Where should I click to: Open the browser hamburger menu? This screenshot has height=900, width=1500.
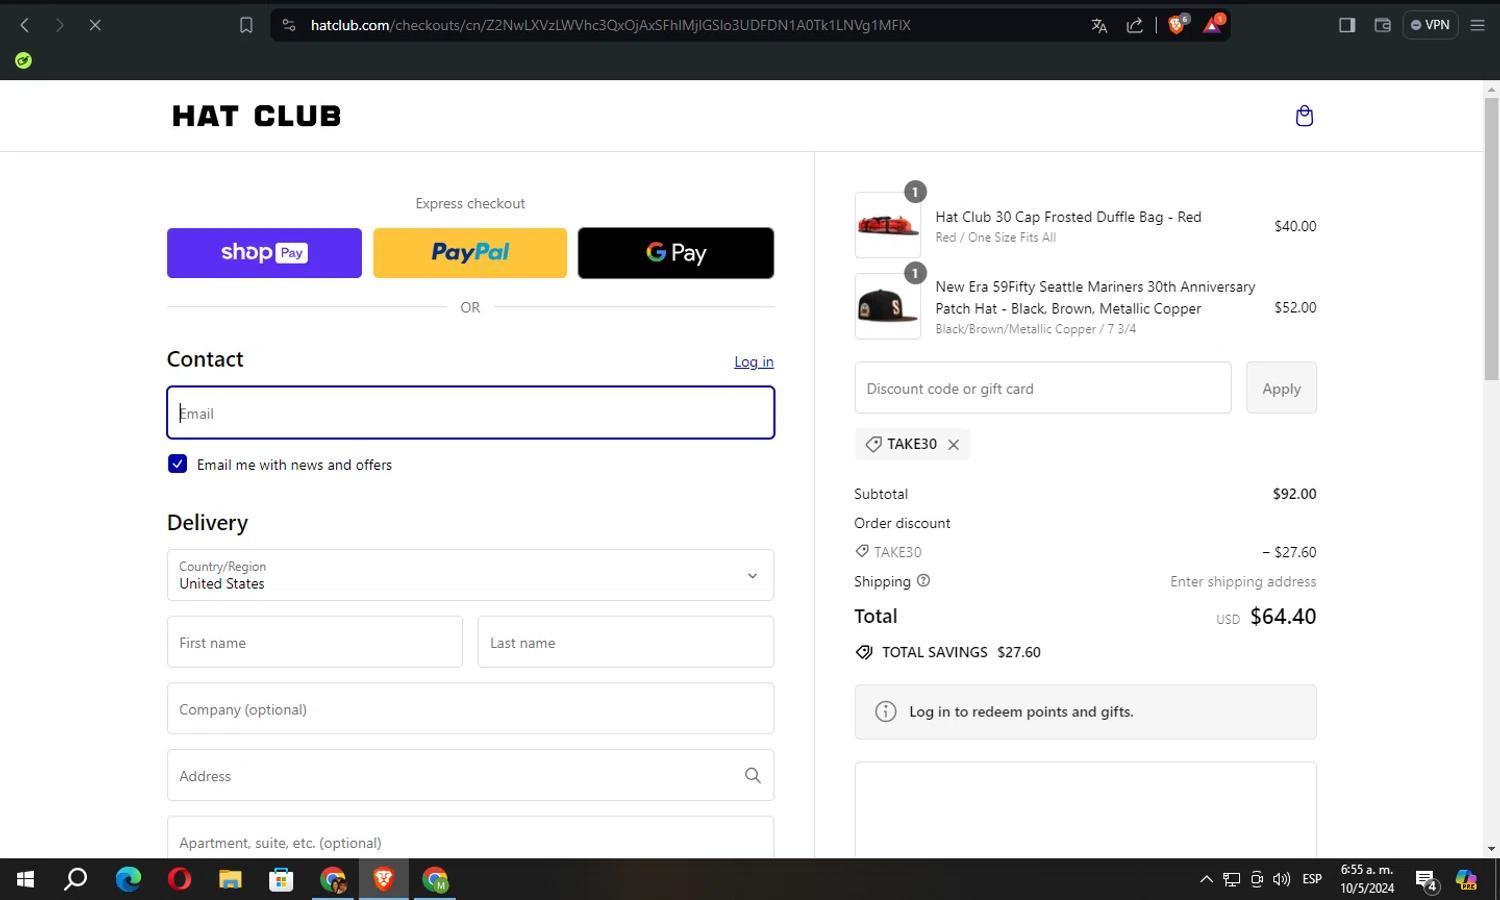pyautogui.click(x=1477, y=25)
